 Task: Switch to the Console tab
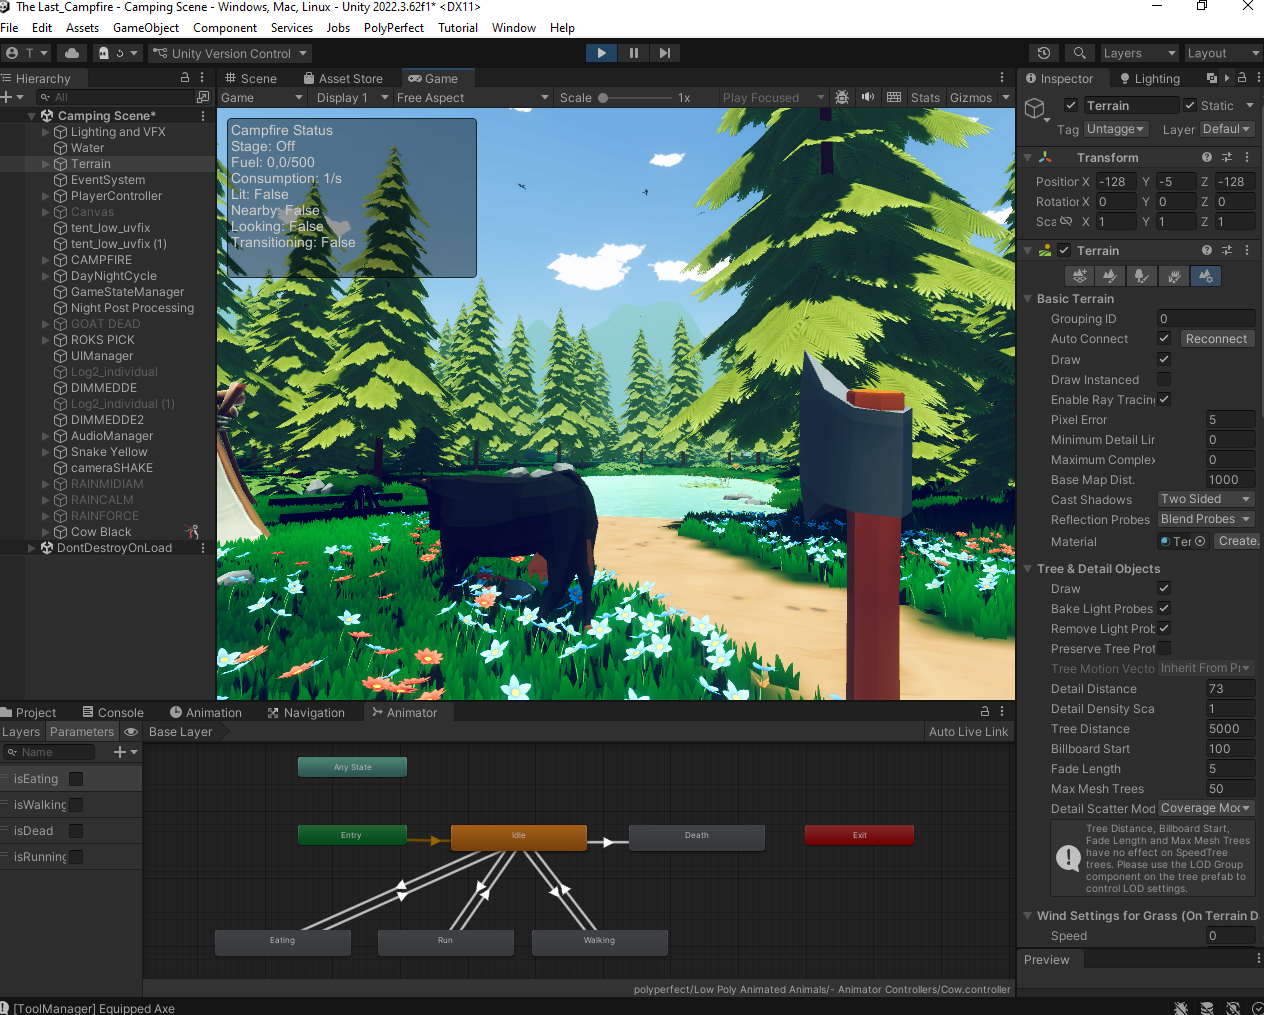pyautogui.click(x=113, y=712)
